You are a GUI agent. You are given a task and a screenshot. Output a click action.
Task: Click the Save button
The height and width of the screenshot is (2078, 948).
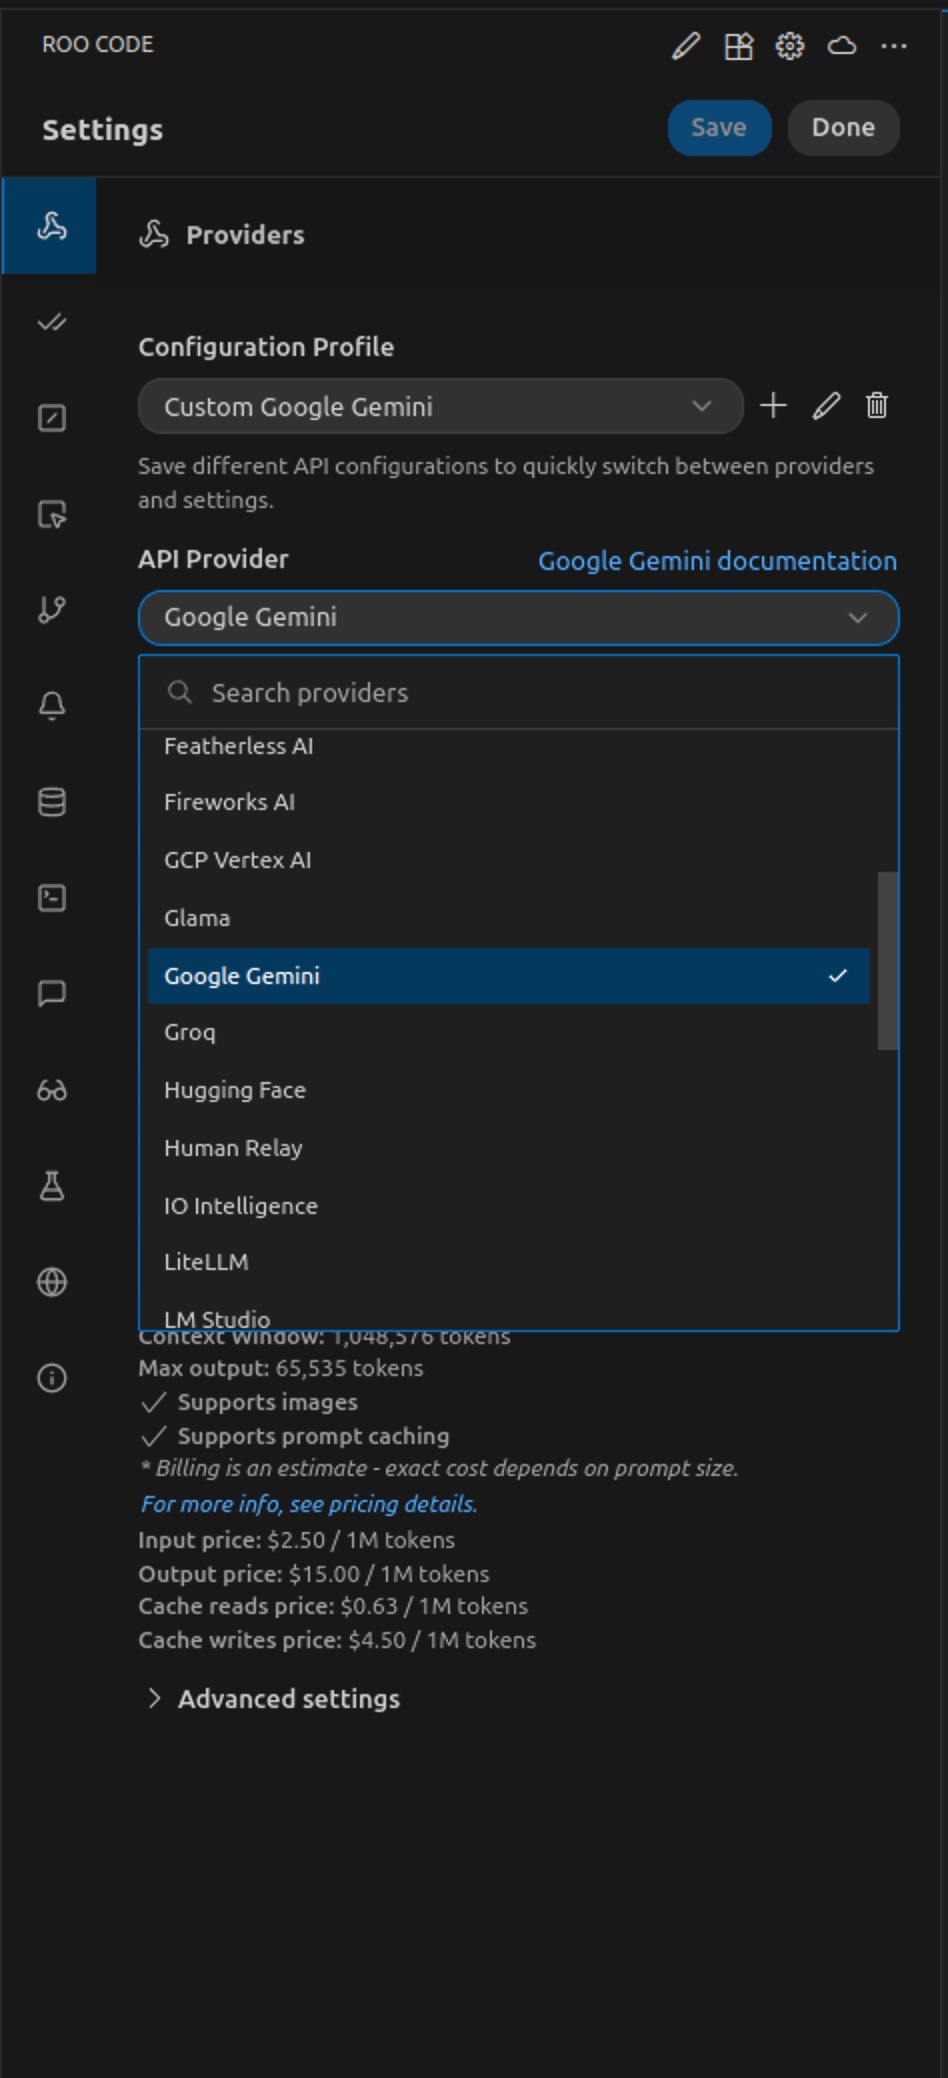(x=719, y=128)
